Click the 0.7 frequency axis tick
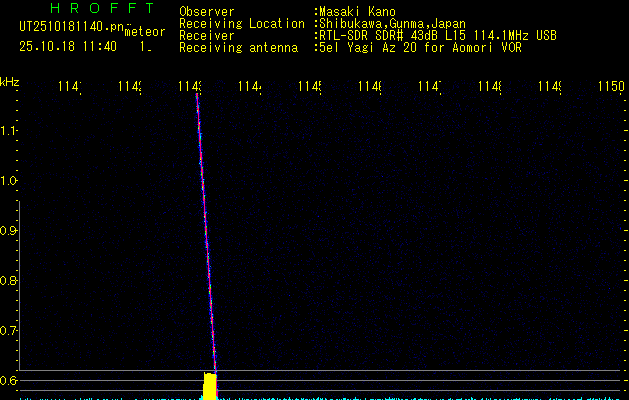The height and width of the screenshot is (400, 629). click(x=9, y=330)
